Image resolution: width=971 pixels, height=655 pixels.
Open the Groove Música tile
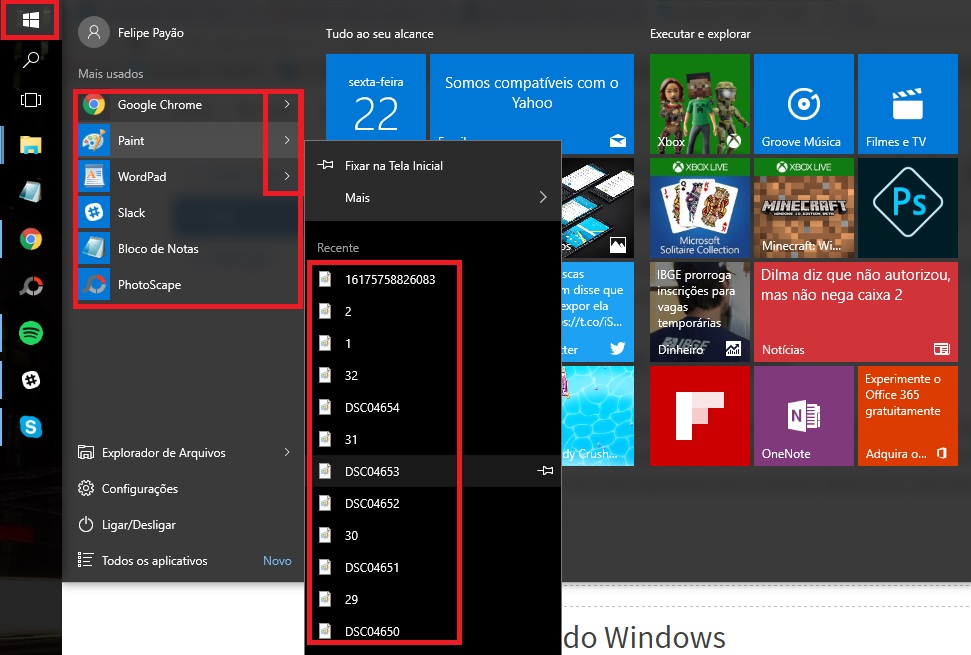[x=804, y=103]
